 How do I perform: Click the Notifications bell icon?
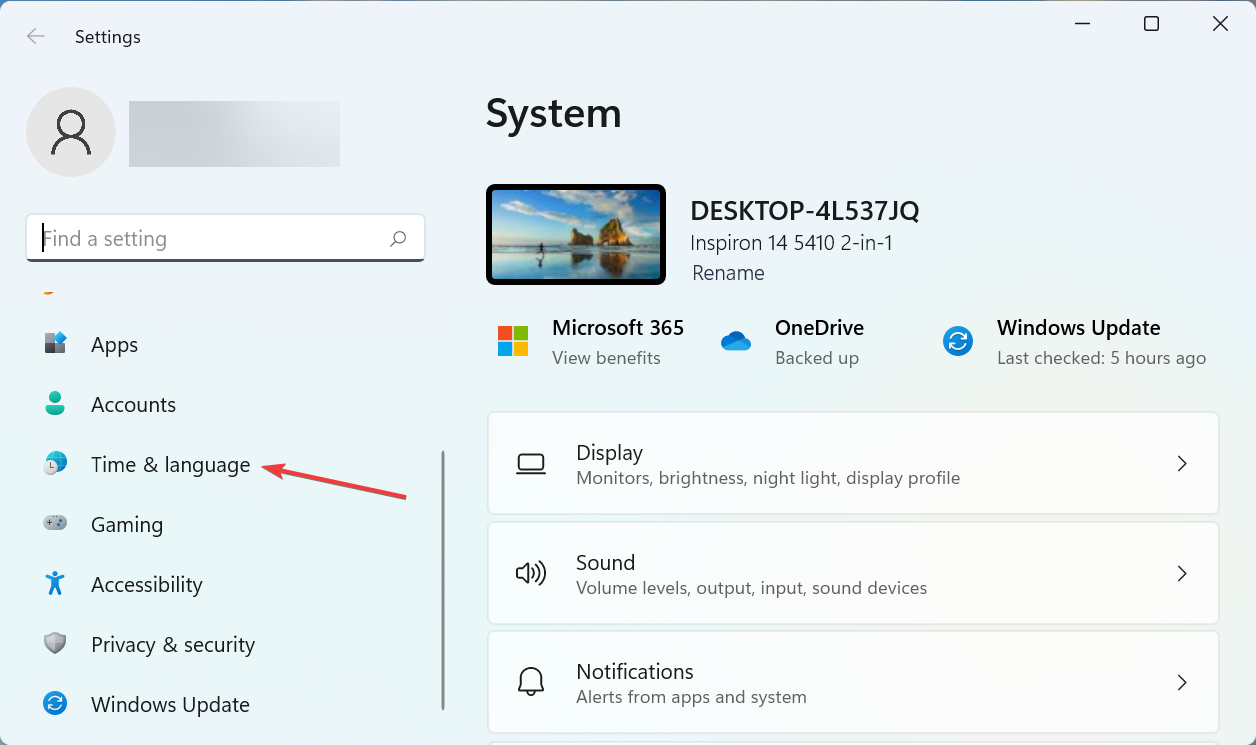point(531,682)
